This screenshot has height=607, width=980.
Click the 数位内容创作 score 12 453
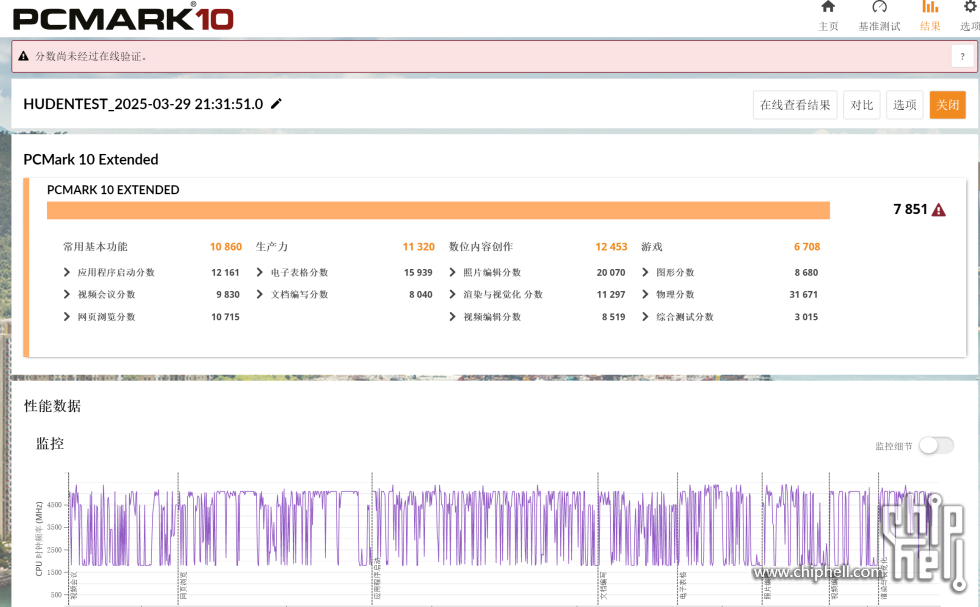pos(611,247)
